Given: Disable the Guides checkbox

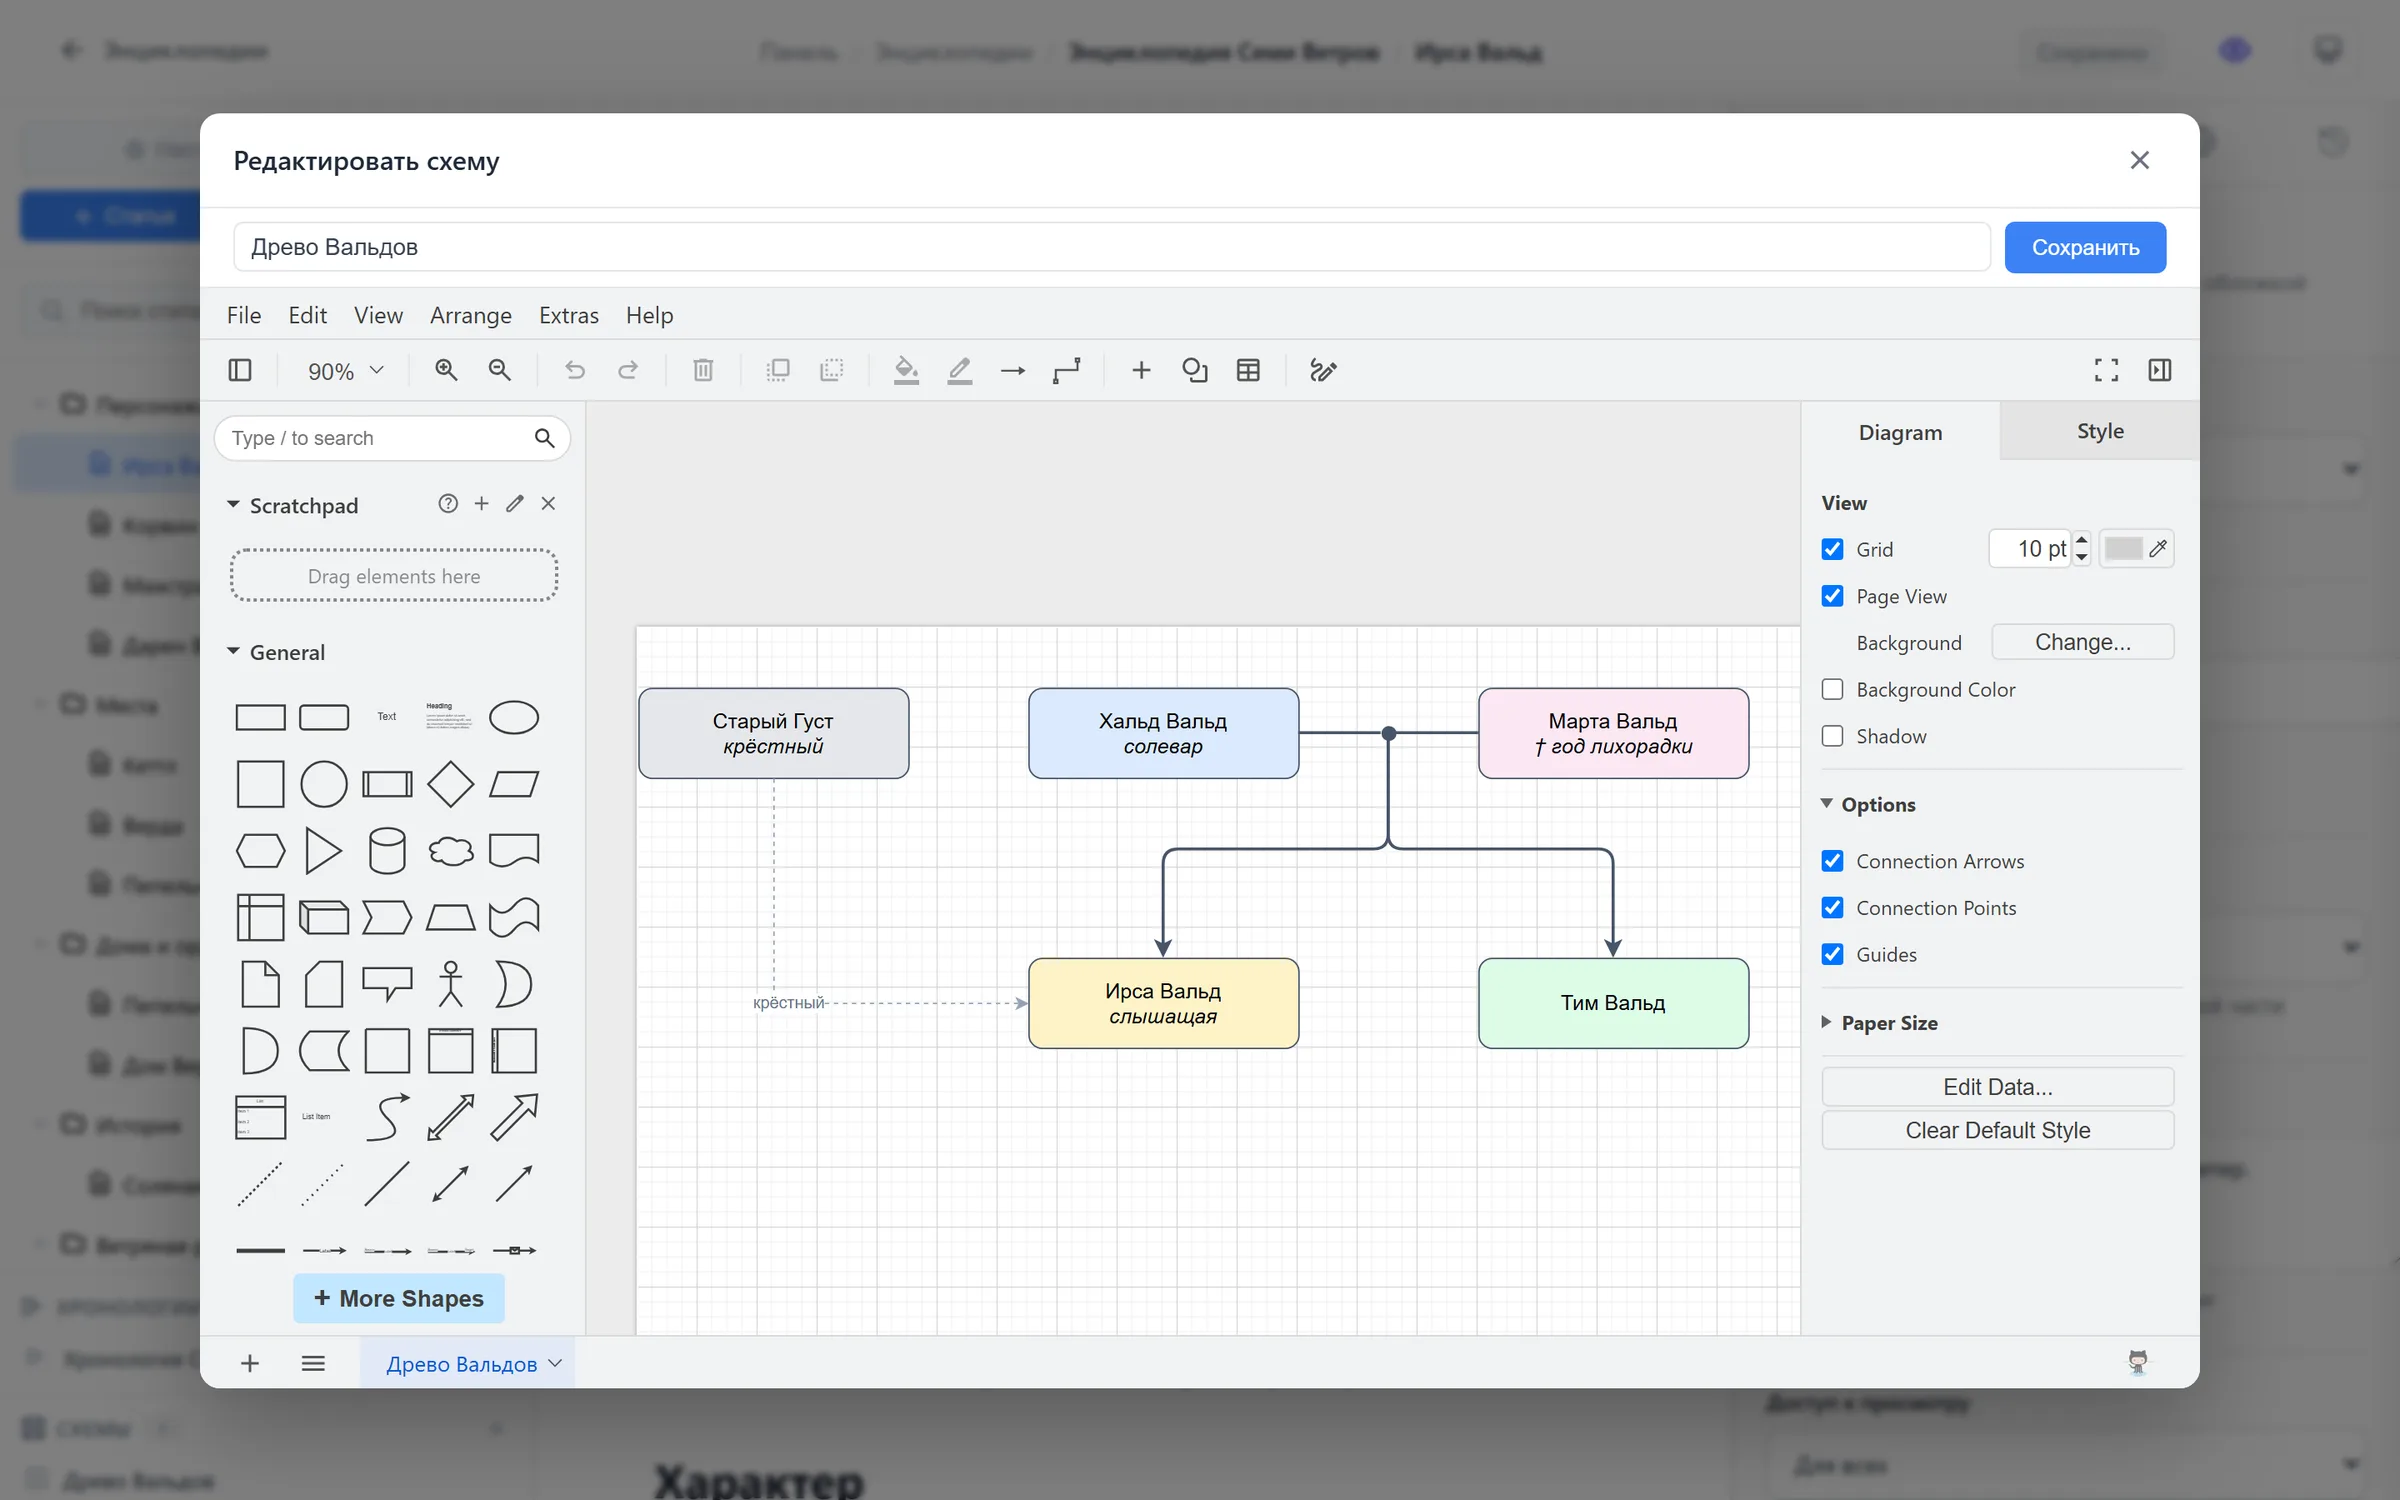Looking at the screenshot, I should point(1832,954).
